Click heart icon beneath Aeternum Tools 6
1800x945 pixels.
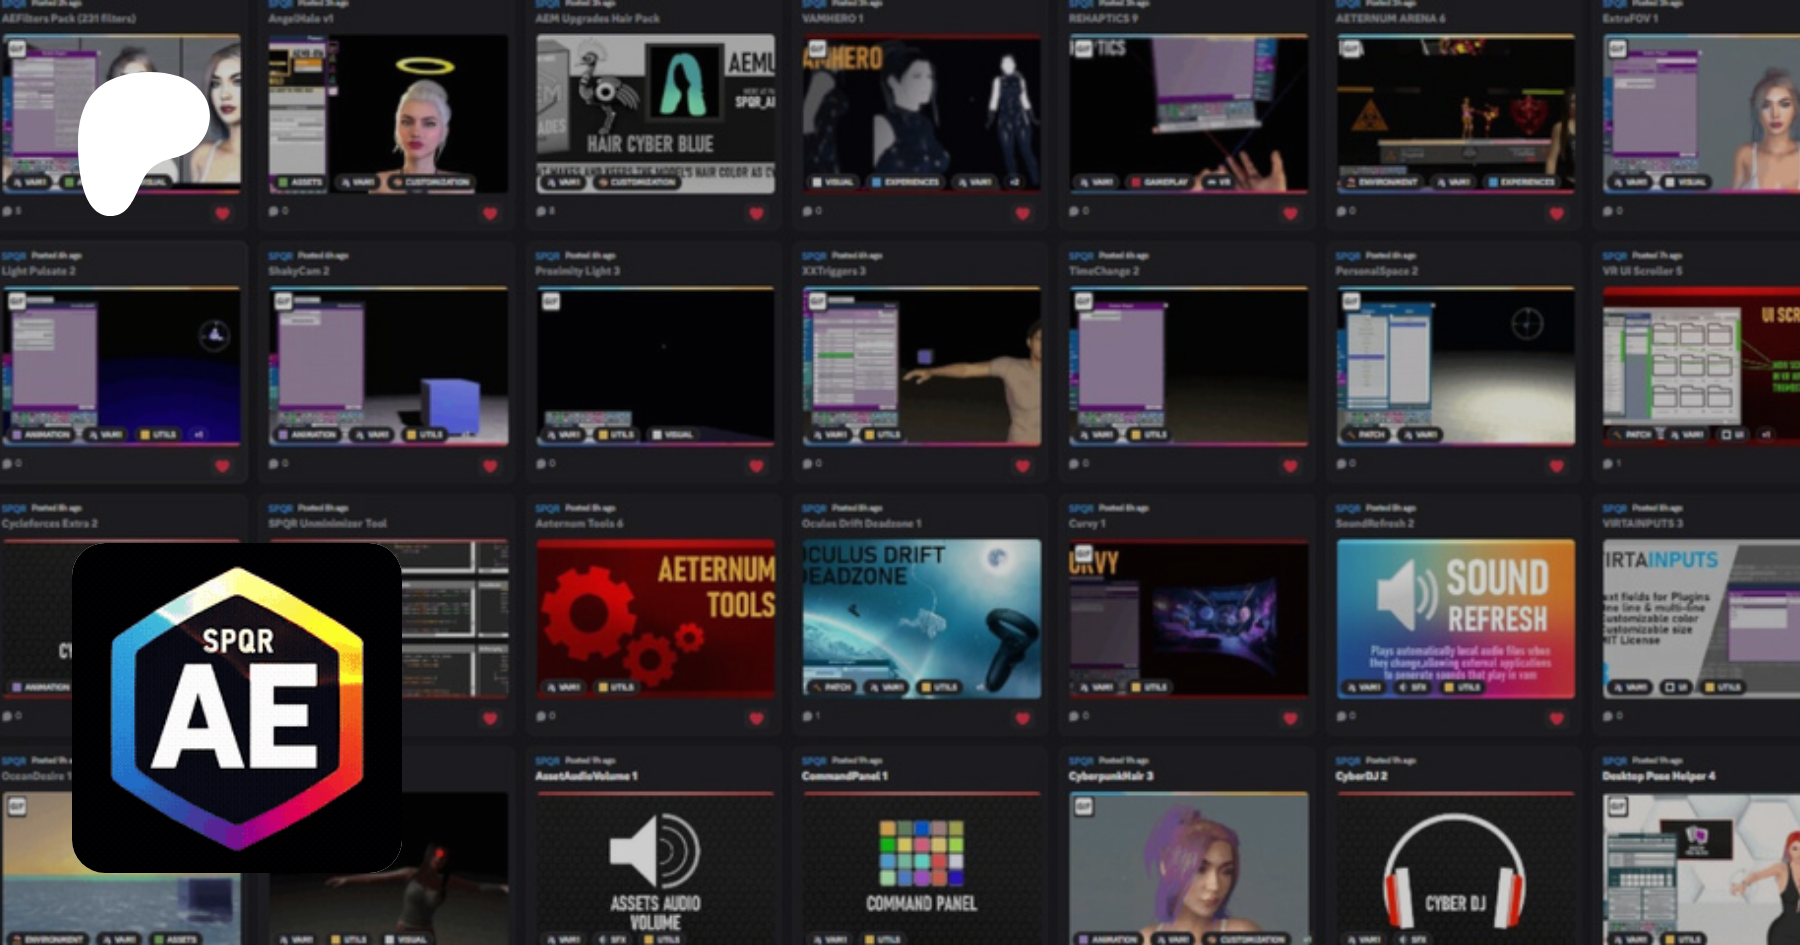756,718
